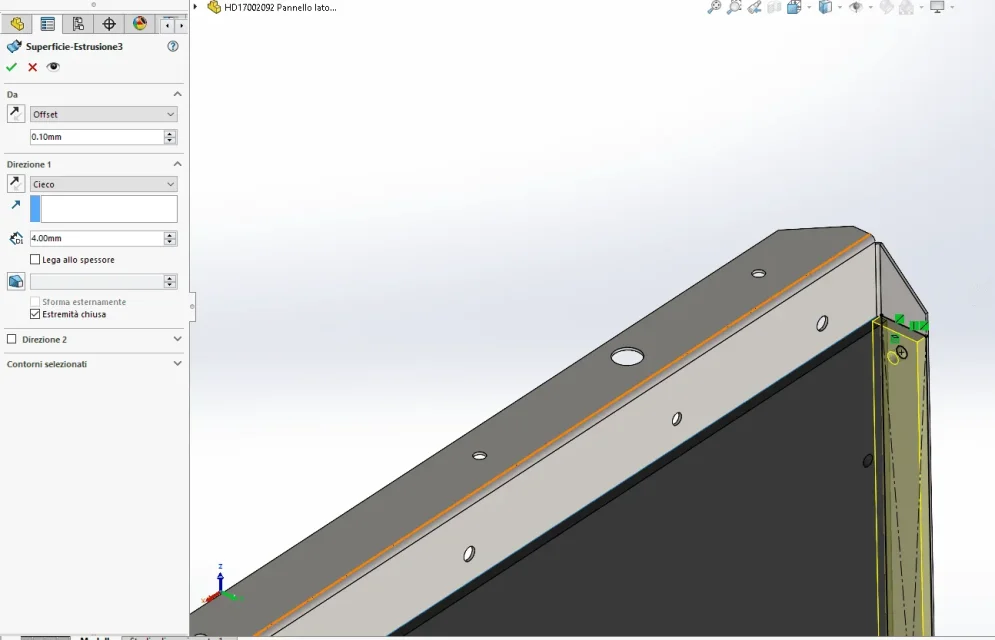This screenshot has width=995, height=640.
Task: Click the Previous View icon
Action: (754, 7)
